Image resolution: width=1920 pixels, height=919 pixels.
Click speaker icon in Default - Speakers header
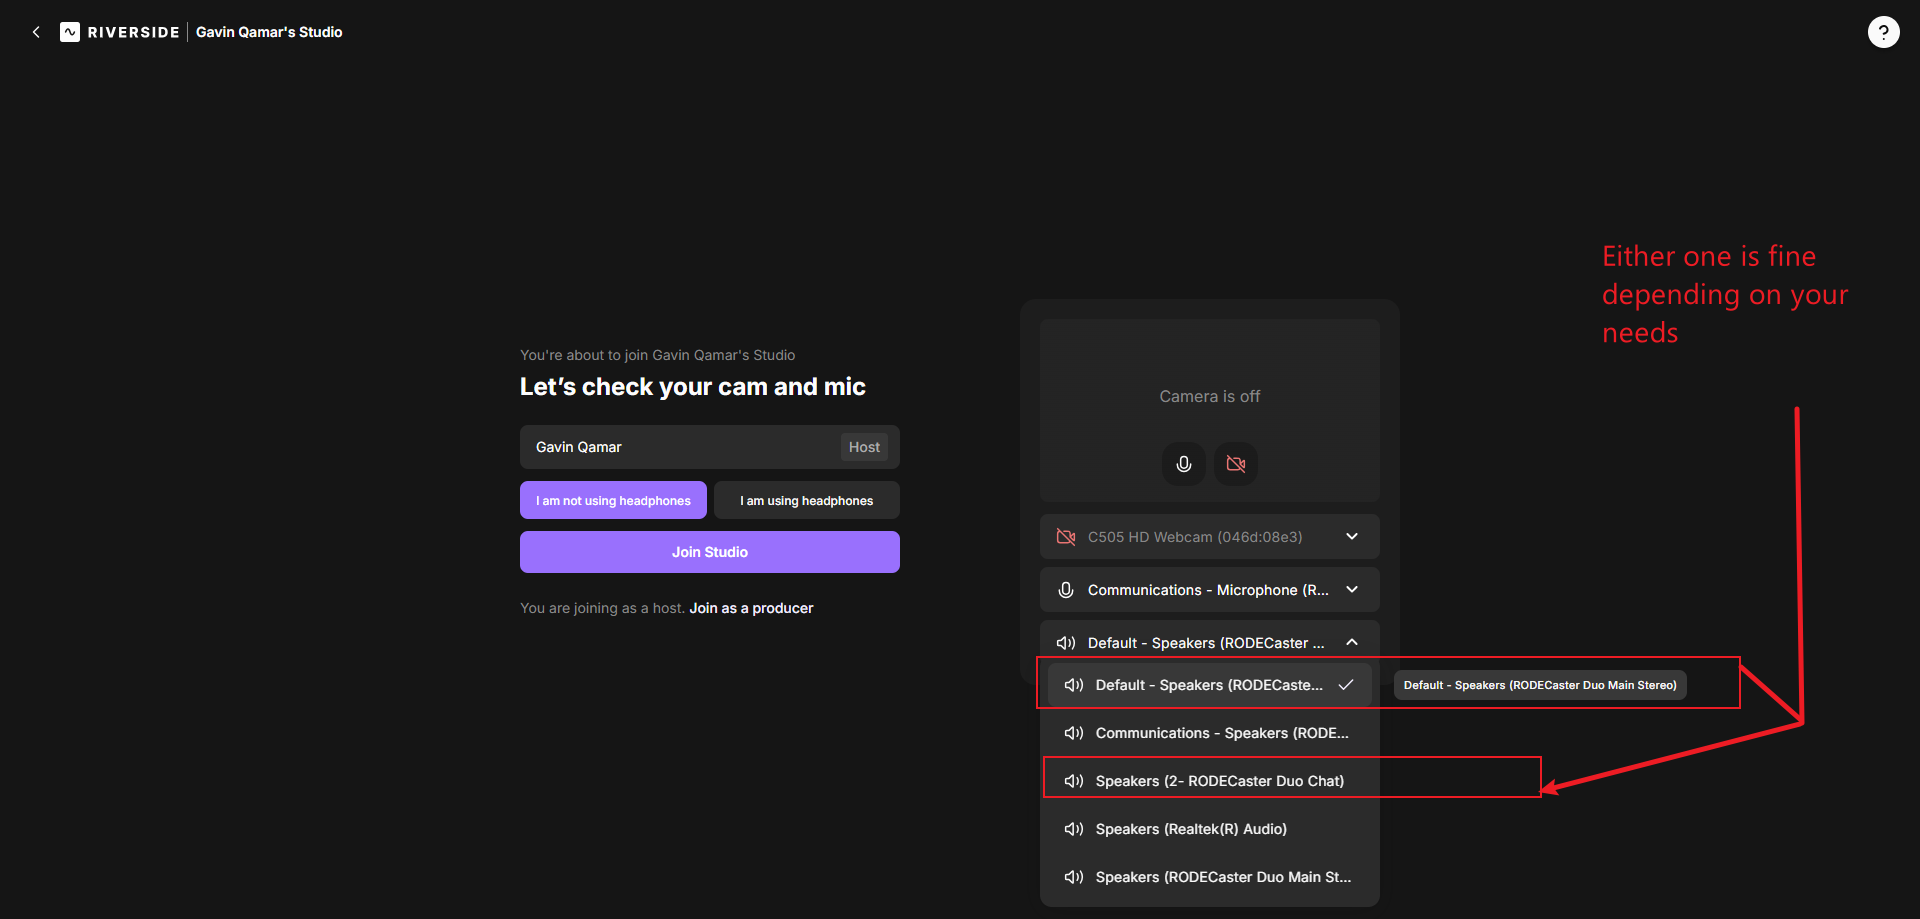point(1066,643)
